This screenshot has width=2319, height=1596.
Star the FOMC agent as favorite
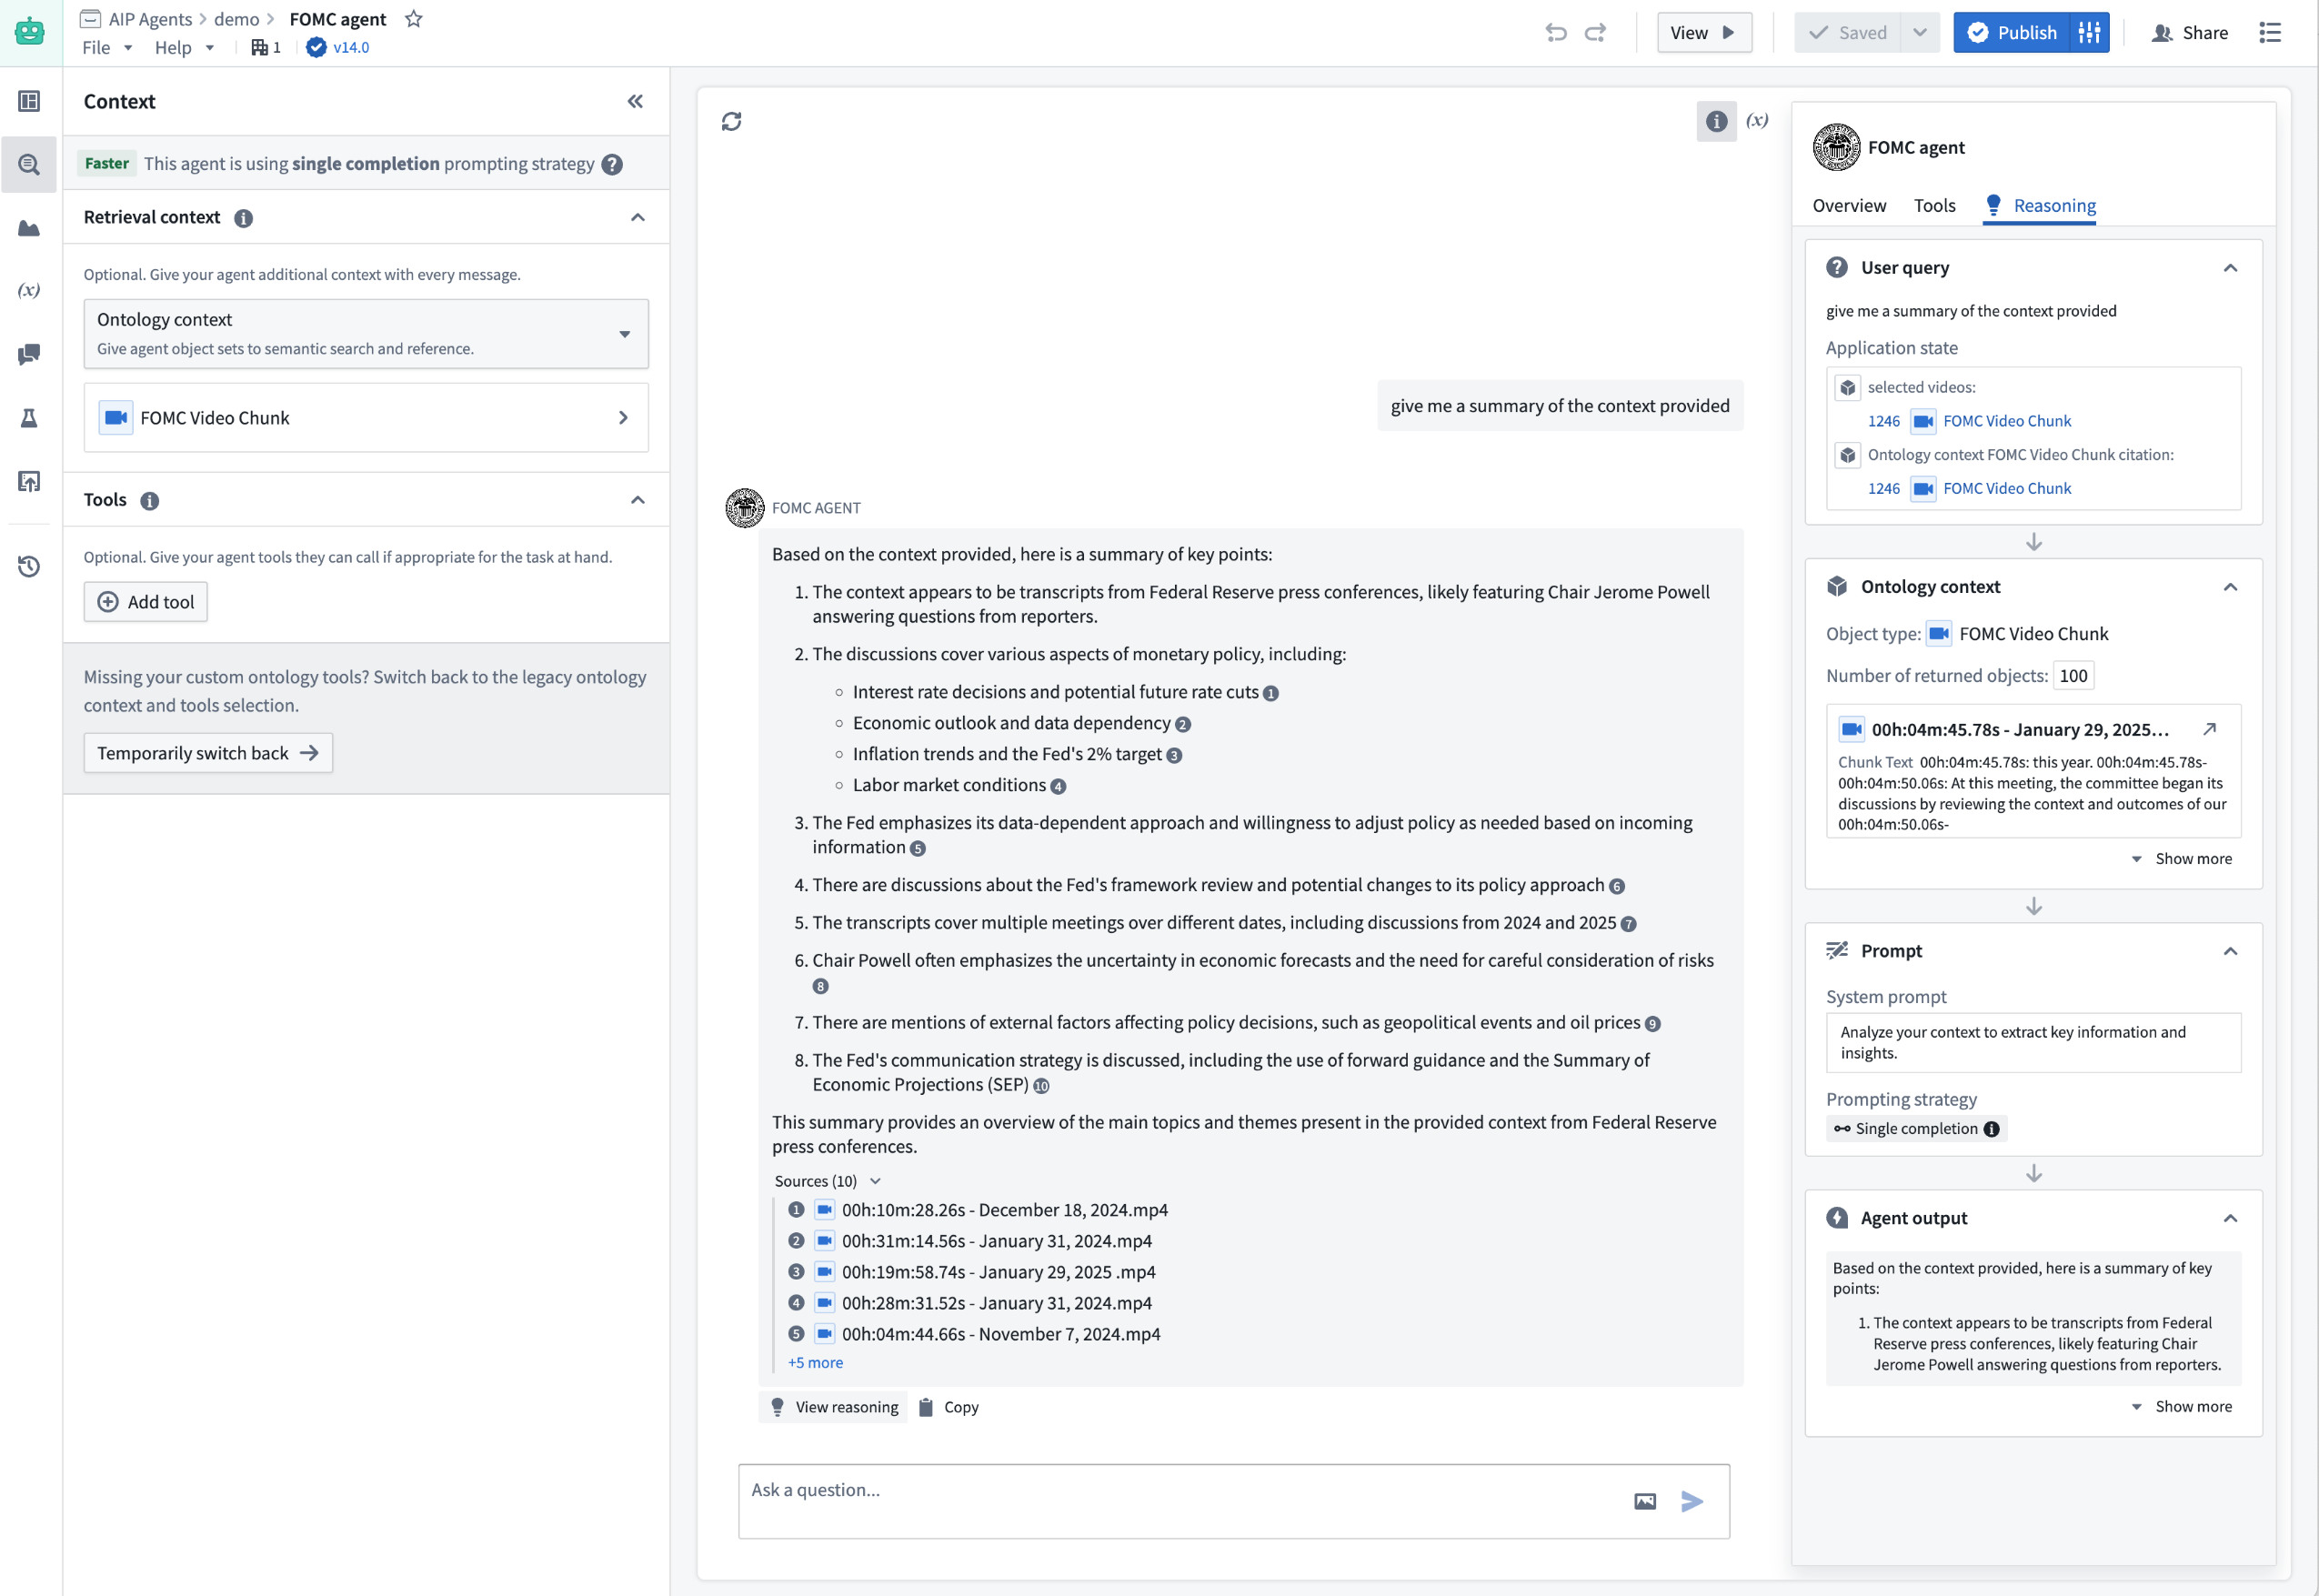coord(414,18)
